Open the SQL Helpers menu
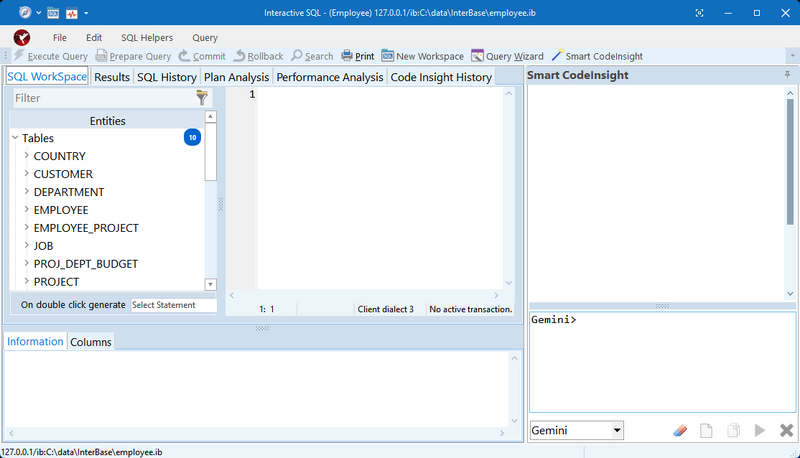 coord(147,38)
